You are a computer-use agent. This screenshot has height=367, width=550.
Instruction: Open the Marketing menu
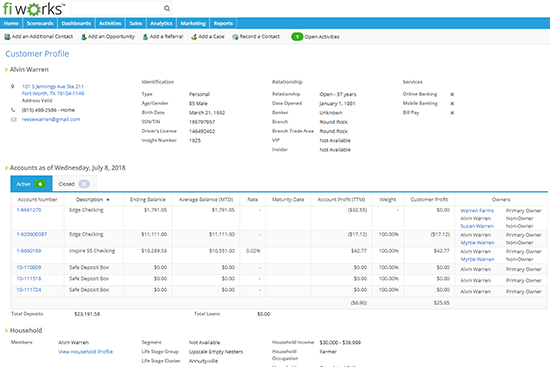(x=193, y=23)
